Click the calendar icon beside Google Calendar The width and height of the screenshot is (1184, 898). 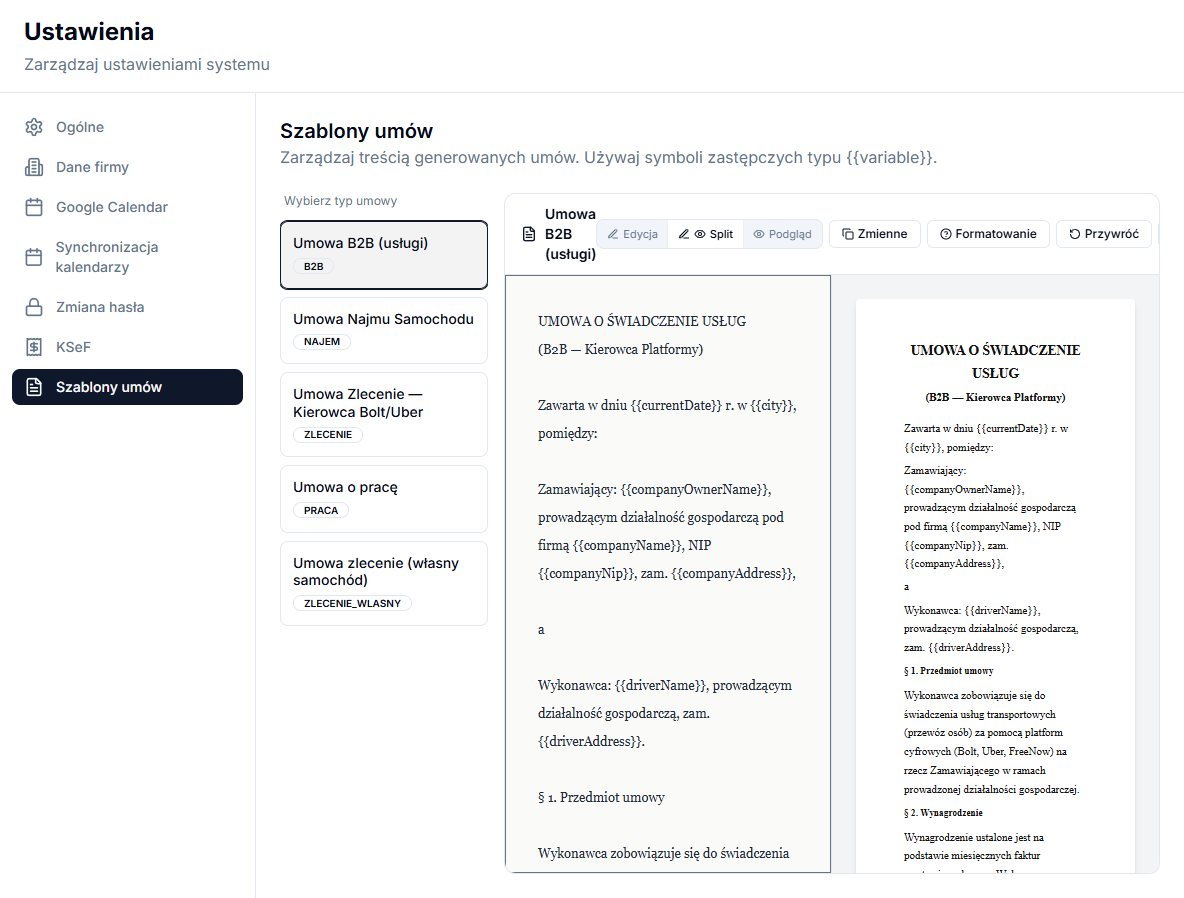[34, 207]
